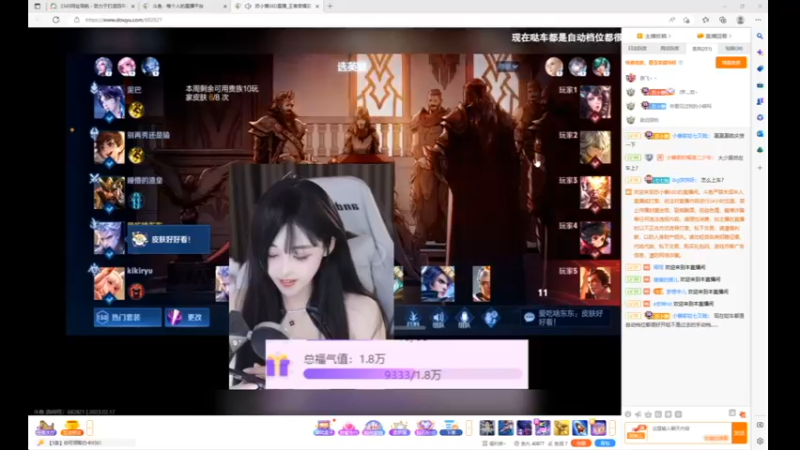The image size is (800, 450).
Task: Switch to the second Douyu browser tab
Action: point(184,6)
